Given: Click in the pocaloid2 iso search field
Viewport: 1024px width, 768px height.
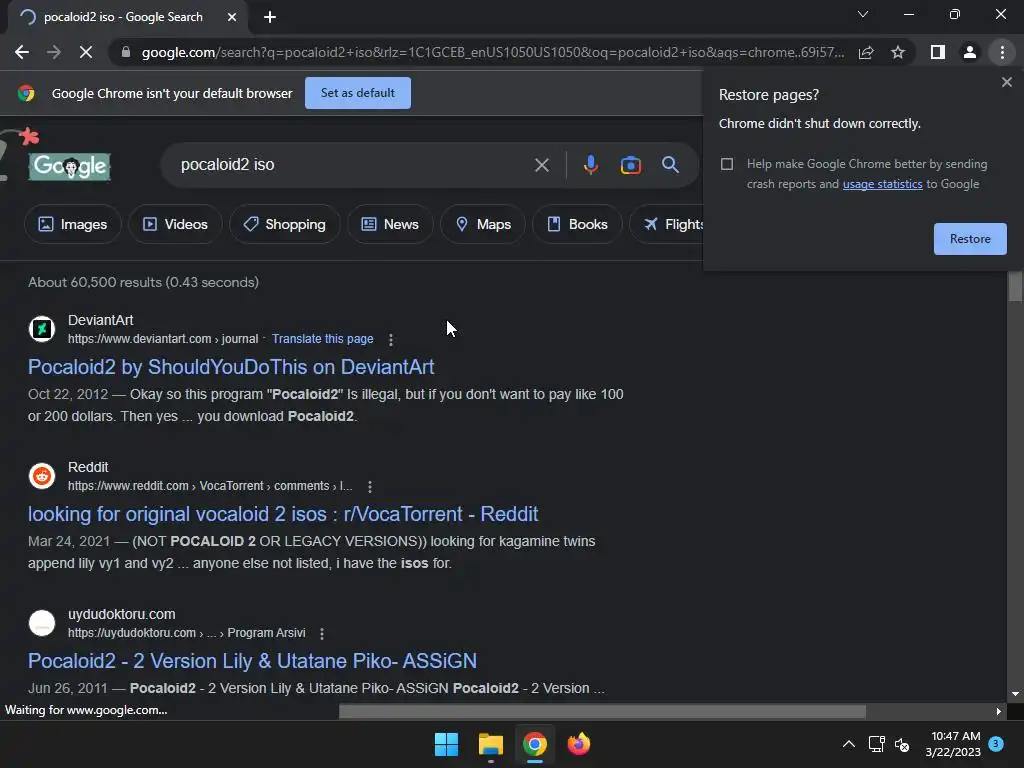Looking at the screenshot, I should [353, 165].
